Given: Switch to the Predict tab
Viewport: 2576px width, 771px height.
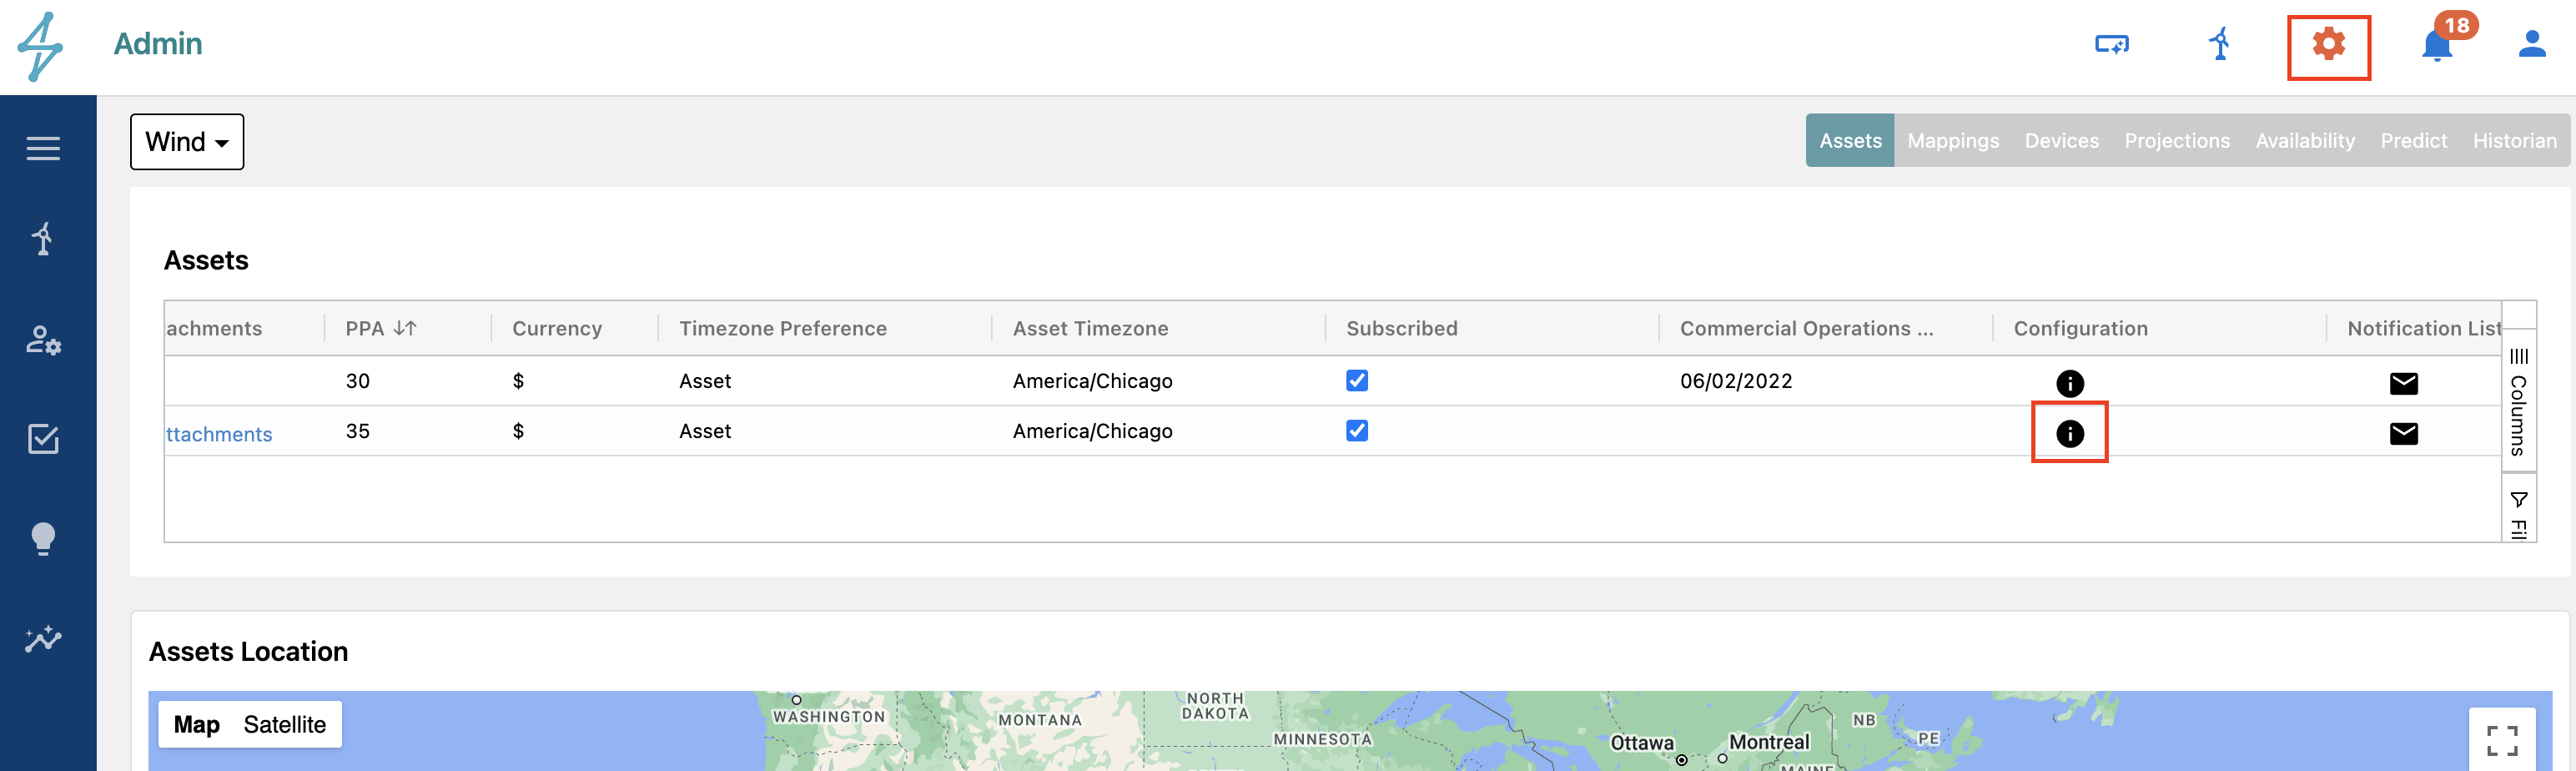Looking at the screenshot, I should coord(2413,141).
